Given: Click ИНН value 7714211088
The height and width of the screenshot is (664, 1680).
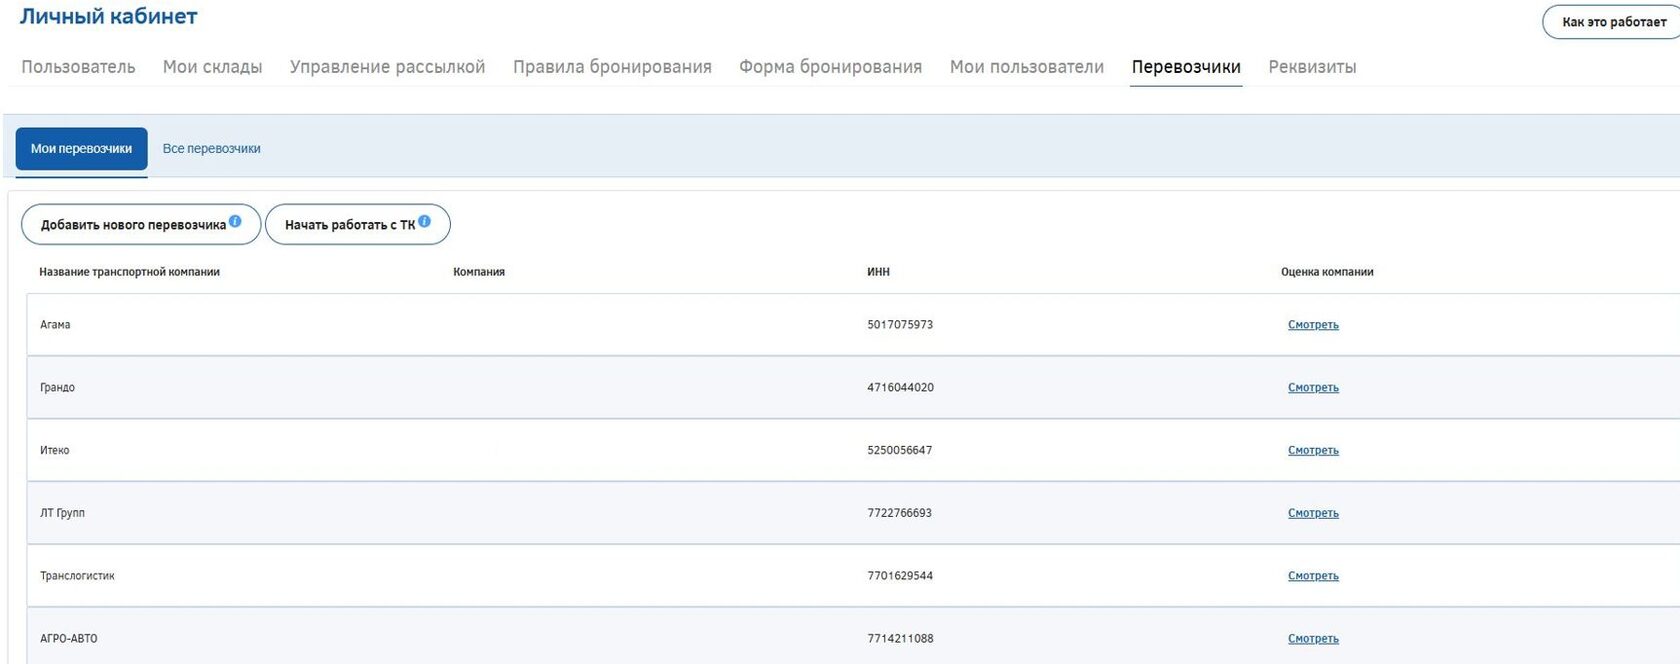Looking at the screenshot, I should point(900,639).
